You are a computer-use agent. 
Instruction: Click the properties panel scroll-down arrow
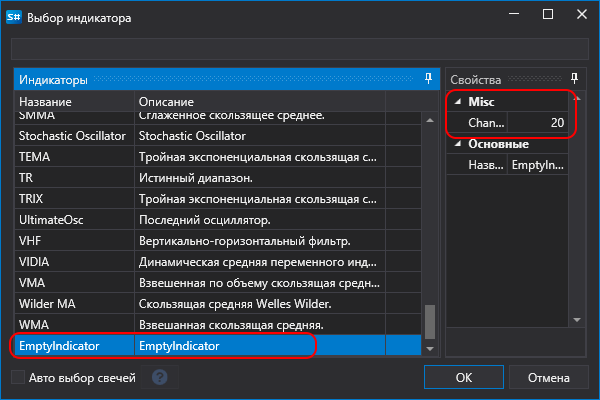(x=577, y=320)
